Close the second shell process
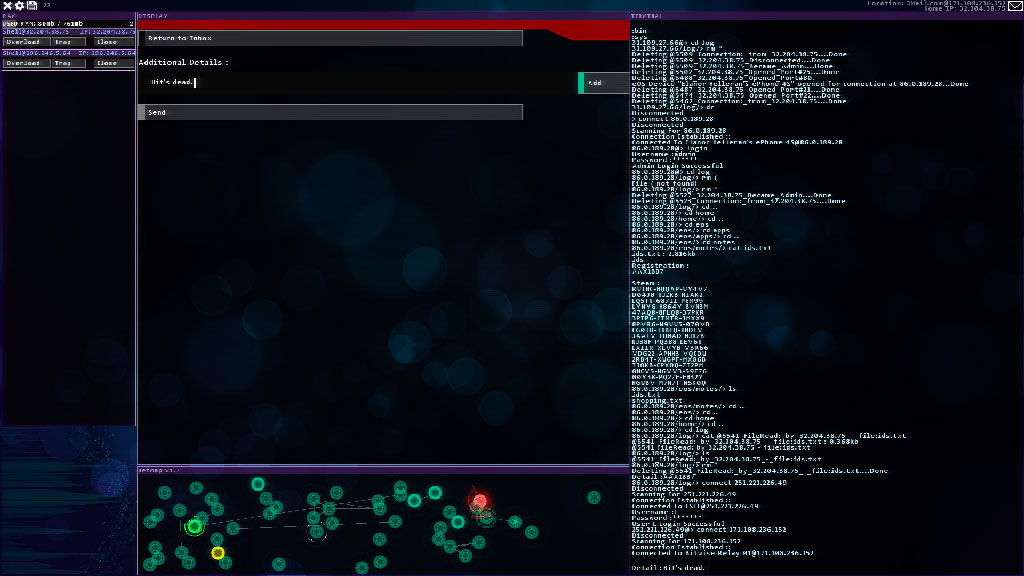This screenshot has width=1024, height=576. click(107, 63)
